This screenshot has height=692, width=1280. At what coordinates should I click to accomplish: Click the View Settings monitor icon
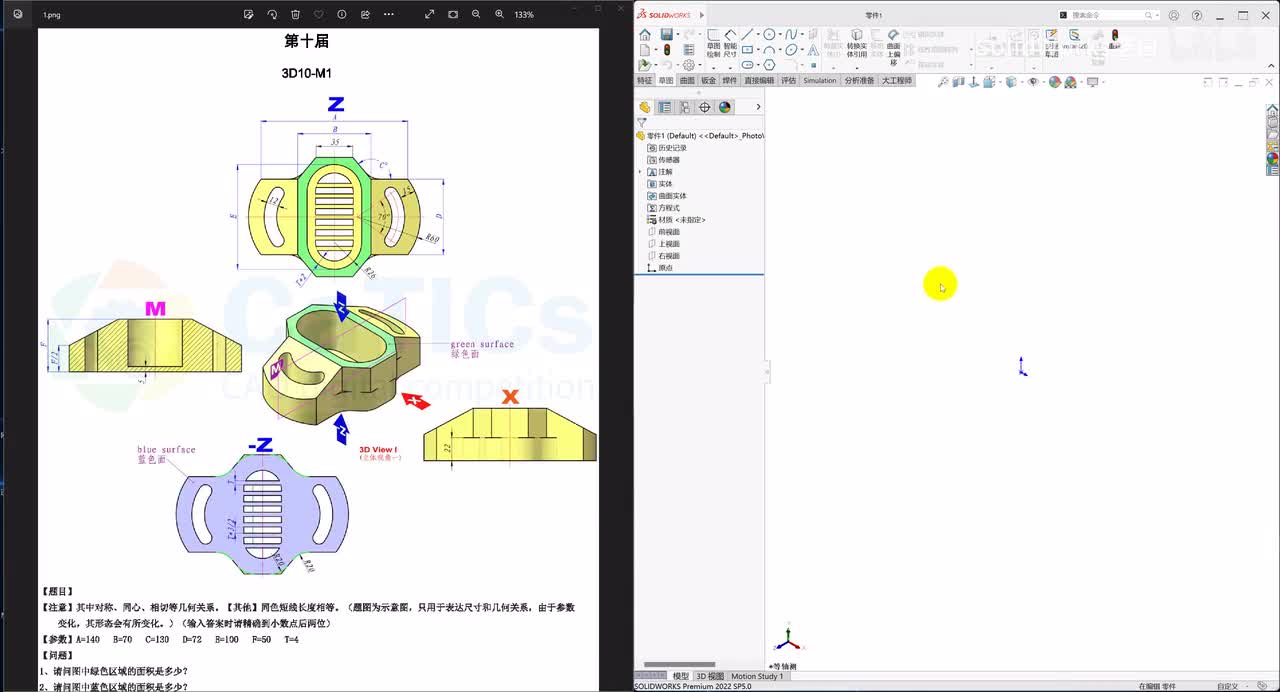(x=1092, y=82)
